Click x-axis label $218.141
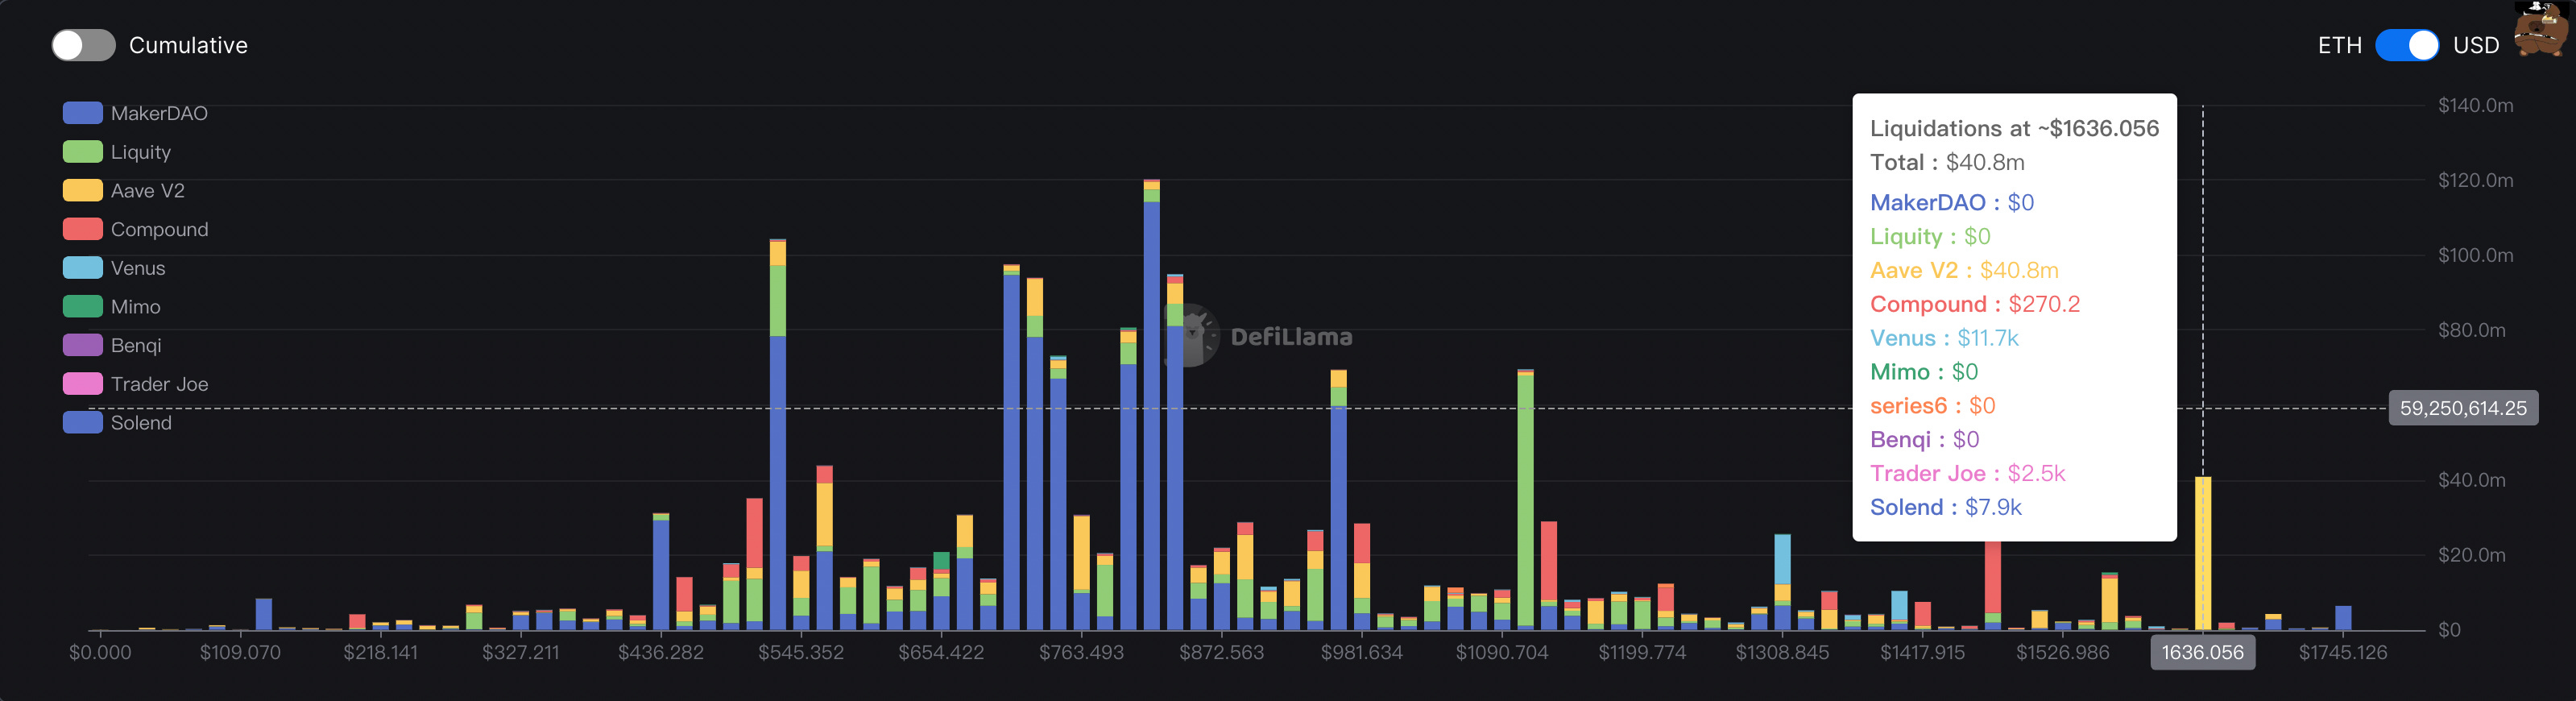Viewport: 2576px width, 701px height. tap(380, 652)
